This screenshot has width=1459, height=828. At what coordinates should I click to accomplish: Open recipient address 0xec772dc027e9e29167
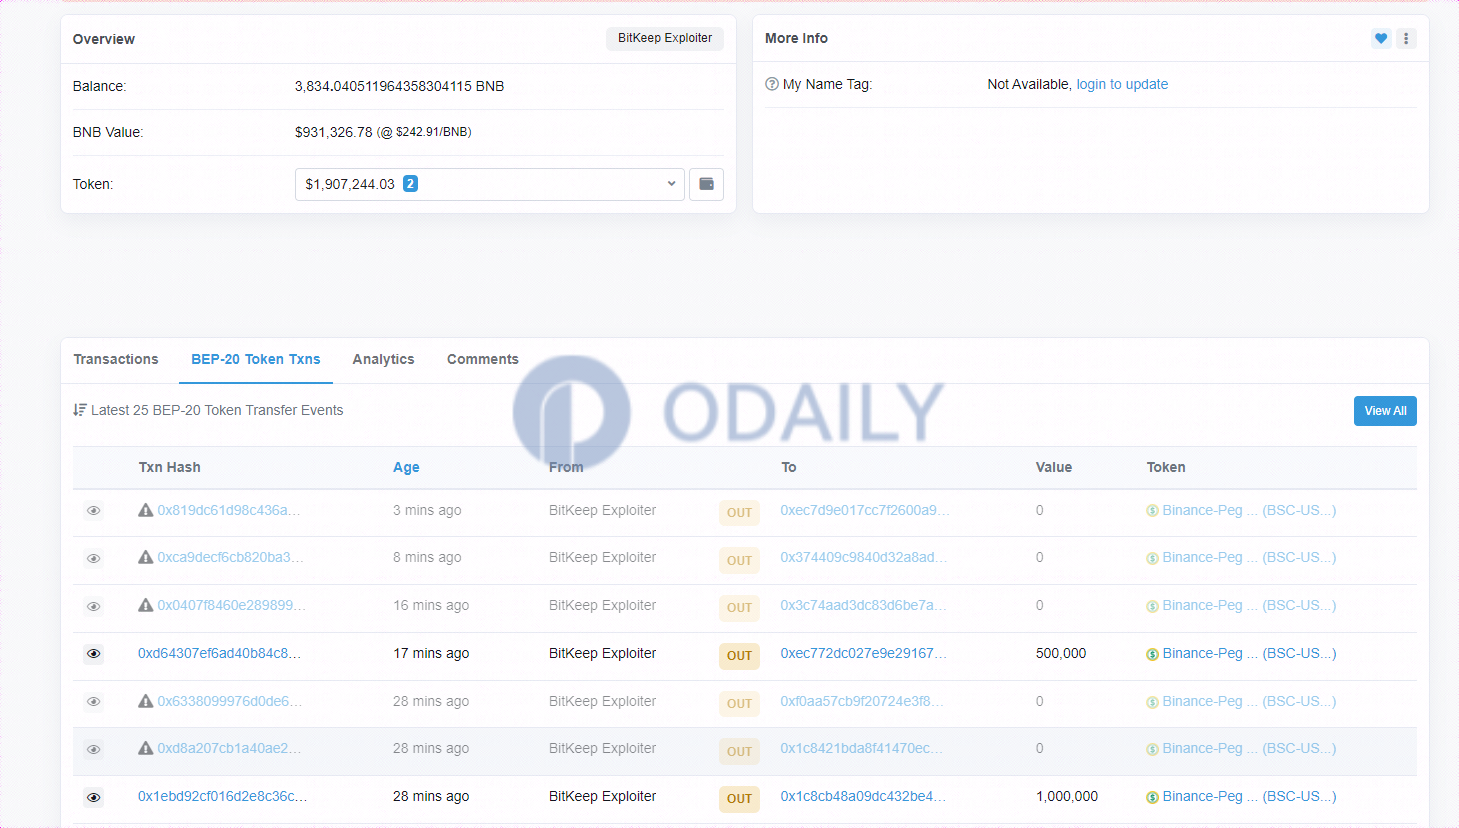(x=863, y=653)
